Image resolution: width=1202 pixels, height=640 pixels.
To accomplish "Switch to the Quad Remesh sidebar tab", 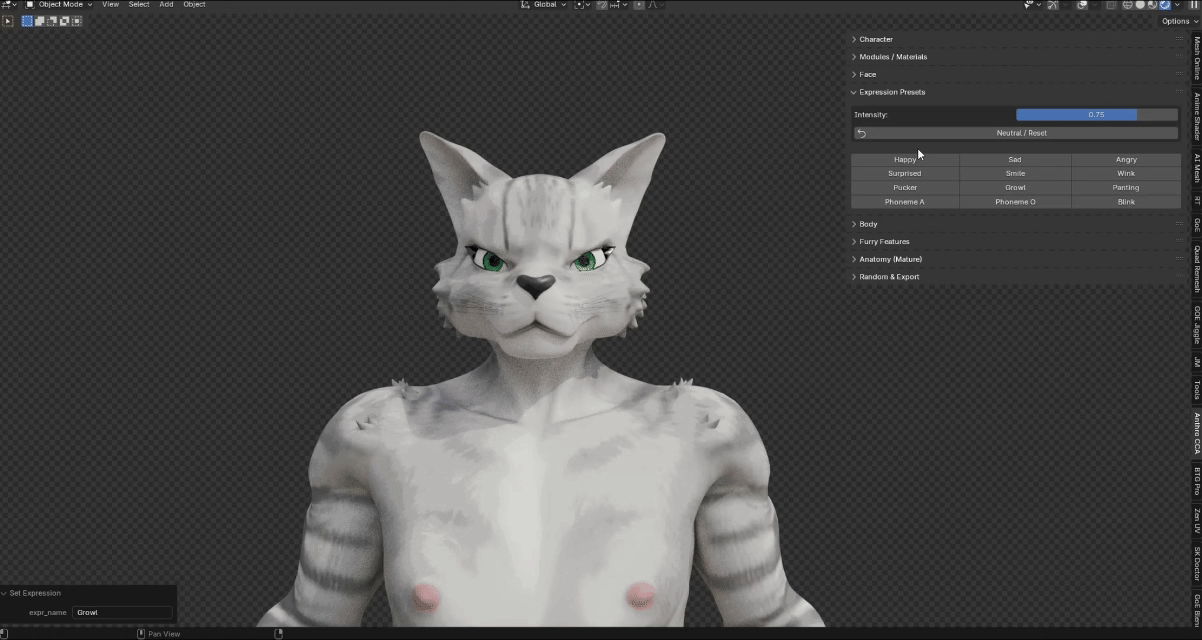I will tap(1196, 269).
